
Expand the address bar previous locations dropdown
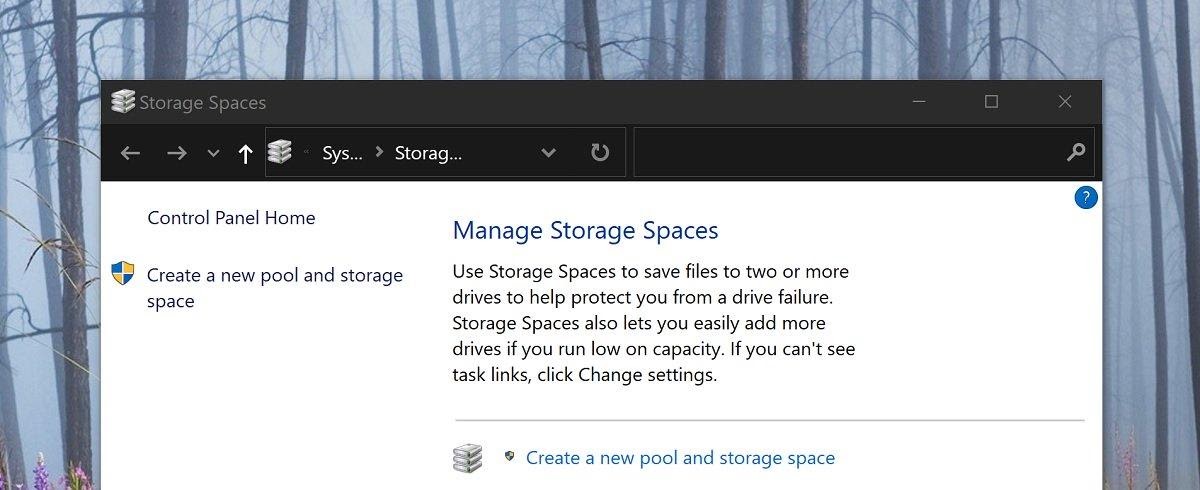tap(548, 153)
